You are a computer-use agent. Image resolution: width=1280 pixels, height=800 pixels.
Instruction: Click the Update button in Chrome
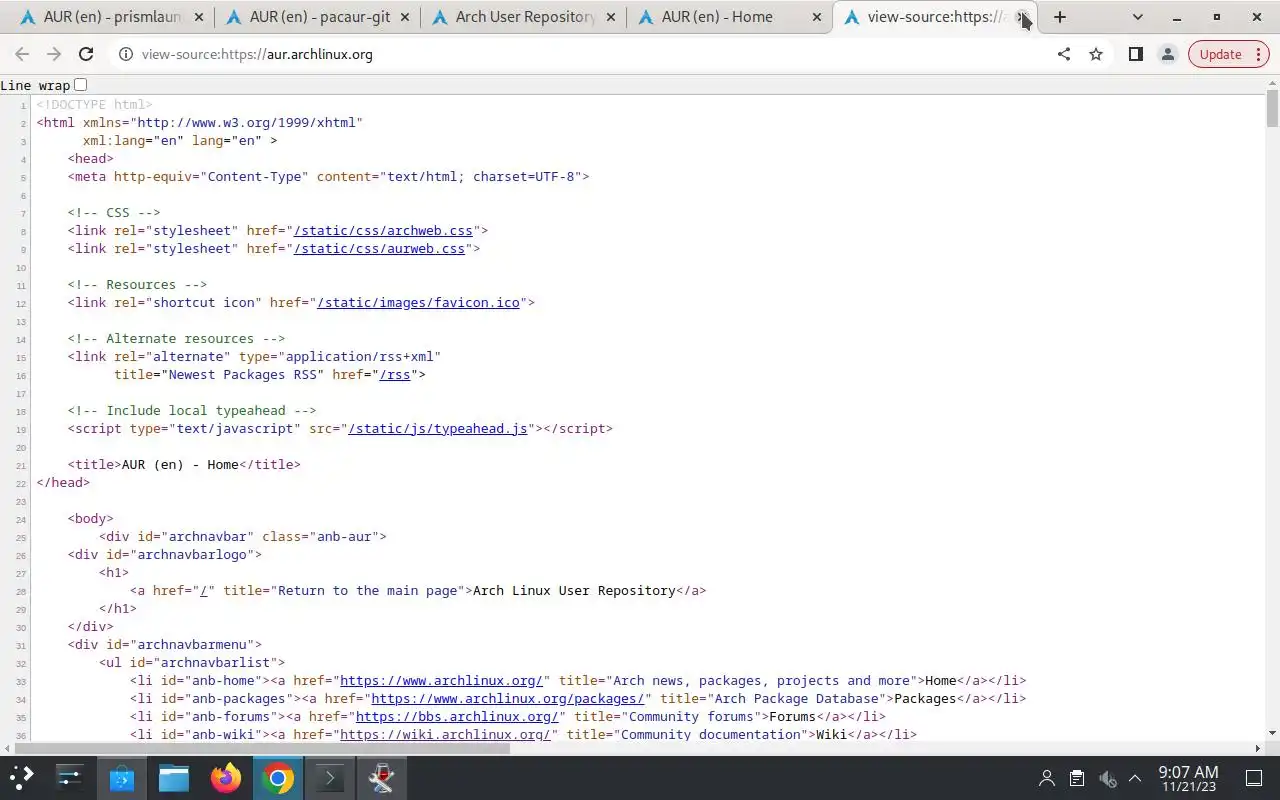[x=1228, y=54]
